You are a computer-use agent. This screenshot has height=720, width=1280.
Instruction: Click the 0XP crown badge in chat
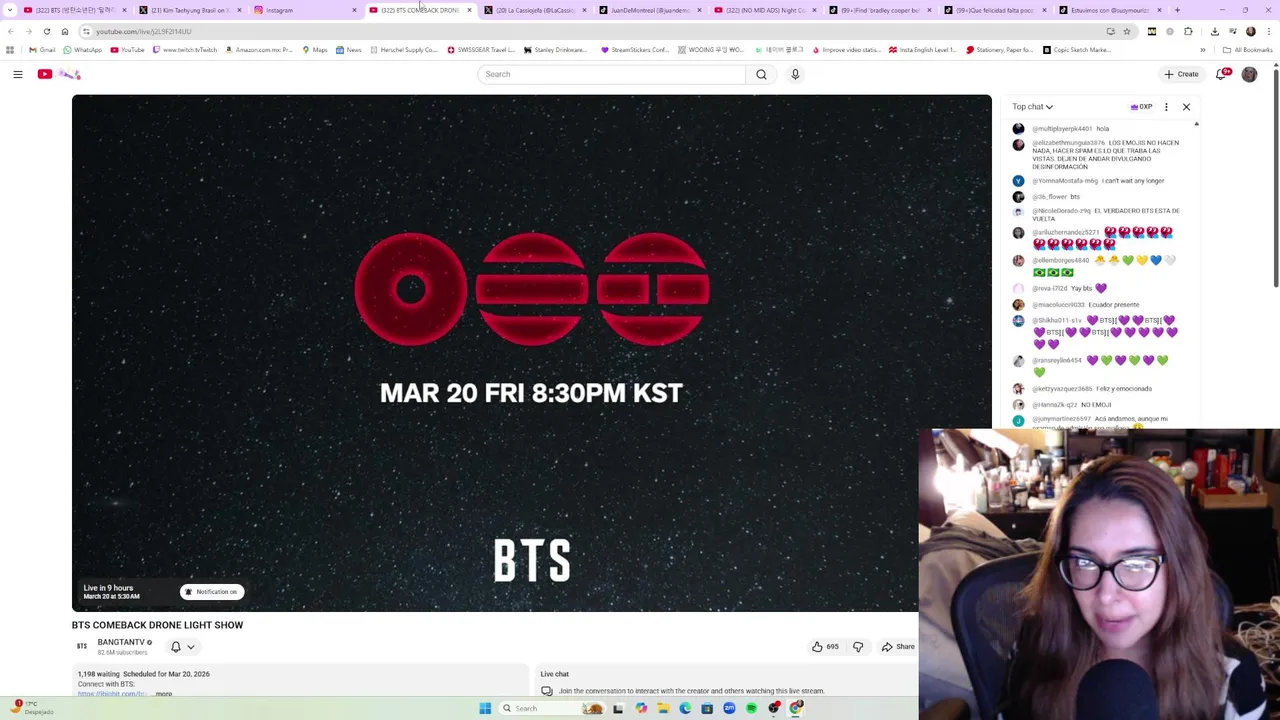pos(1141,107)
